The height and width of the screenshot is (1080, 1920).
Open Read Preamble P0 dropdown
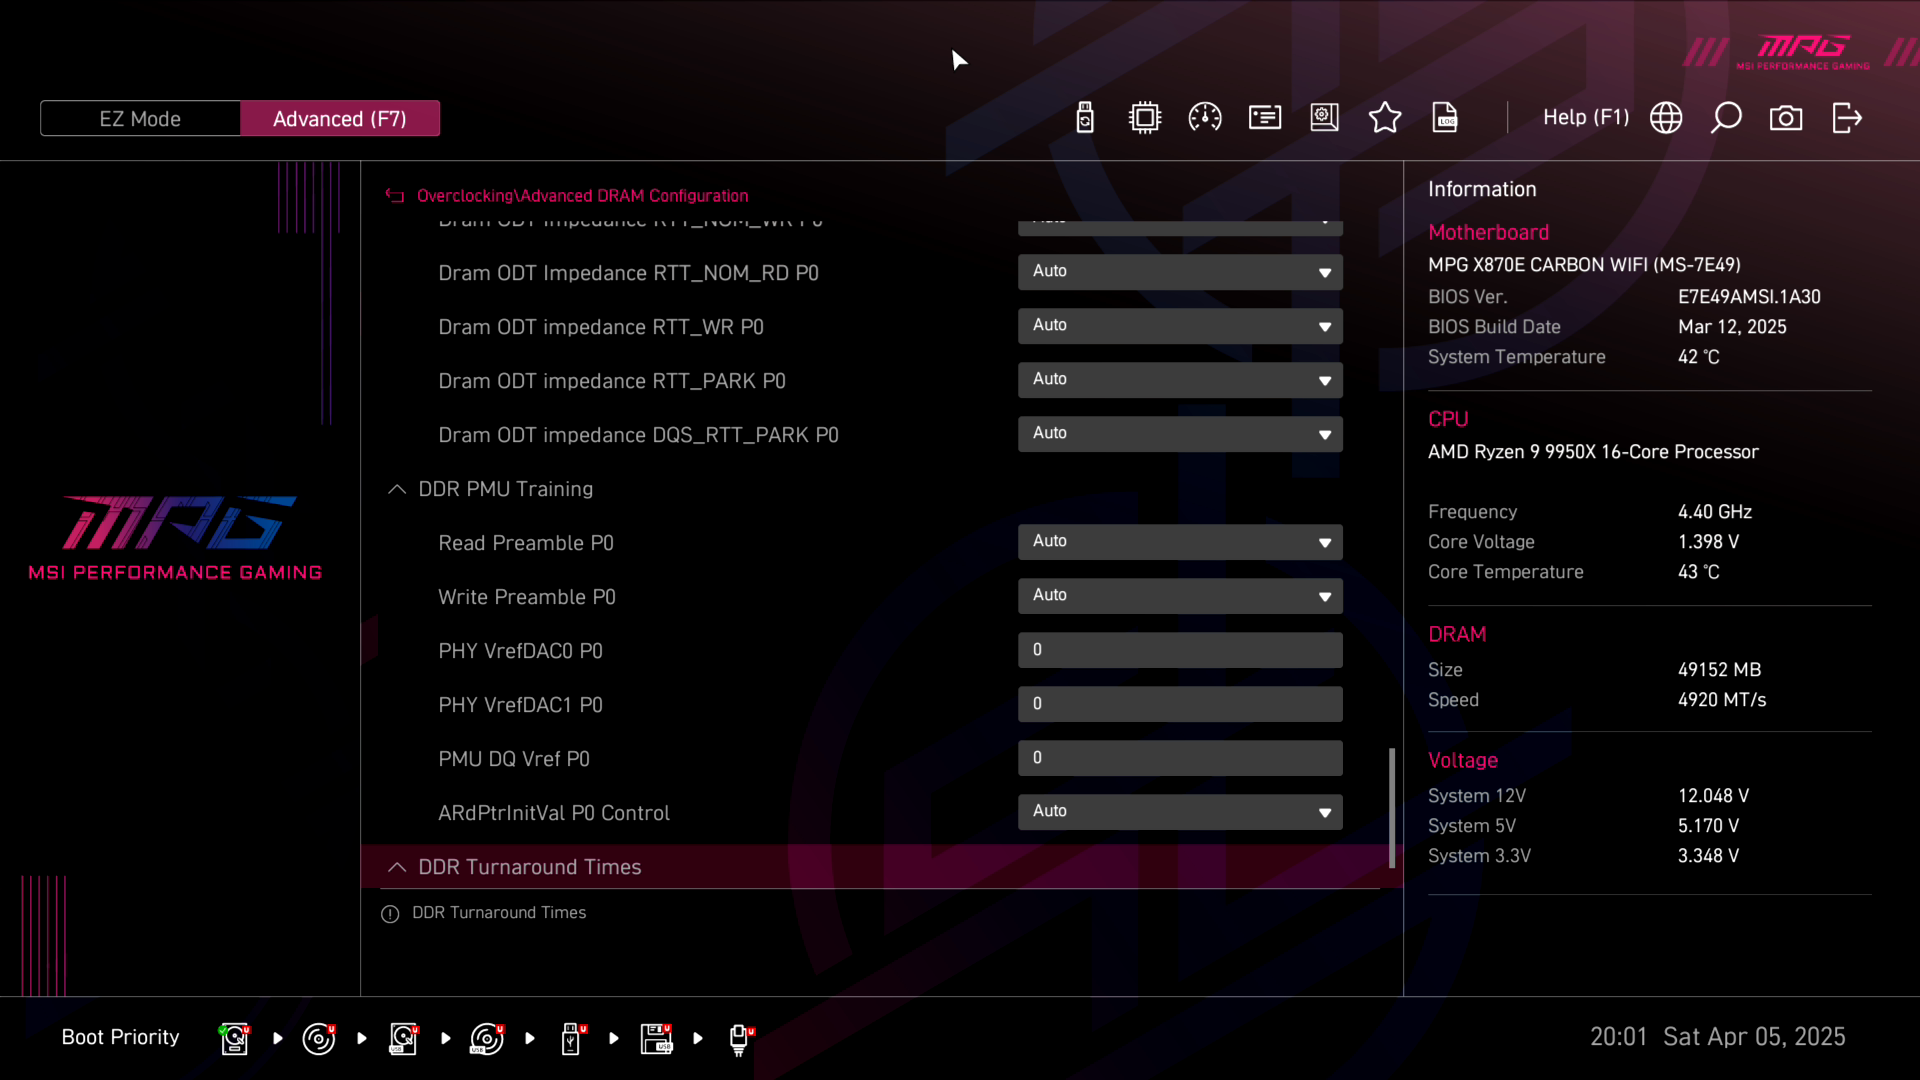(x=1180, y=542)
